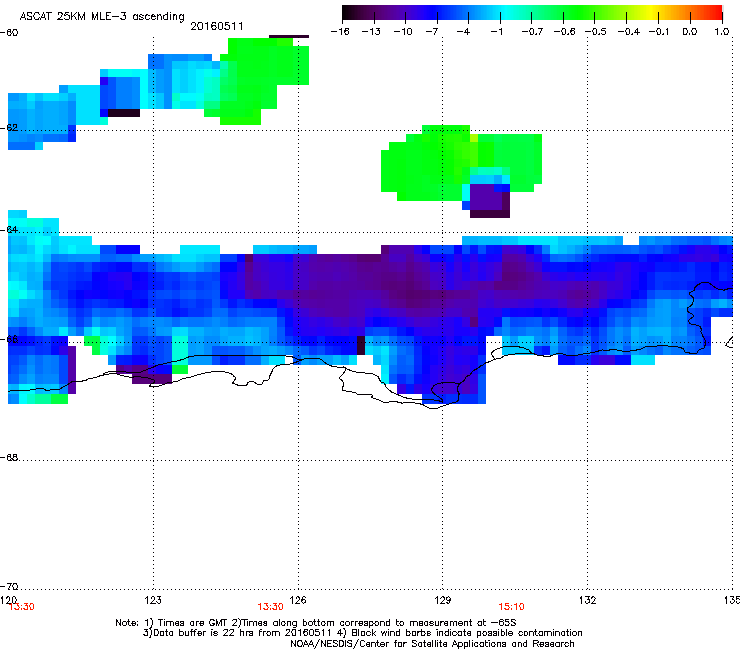Screen dimensions: 740x650
Task: Click the '-70' latitude axis label
Action: click(9, 586)
